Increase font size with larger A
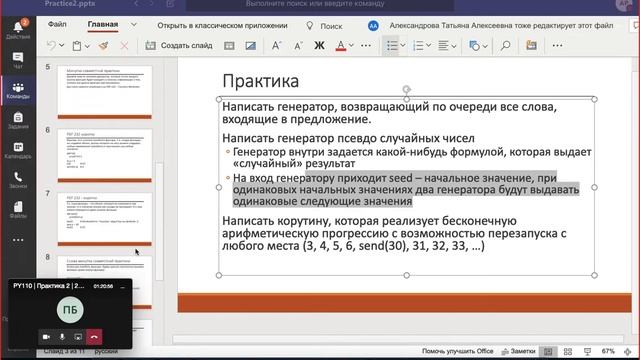Image resolution: width=640 pixels, height=360 pixels. (276, 45)
